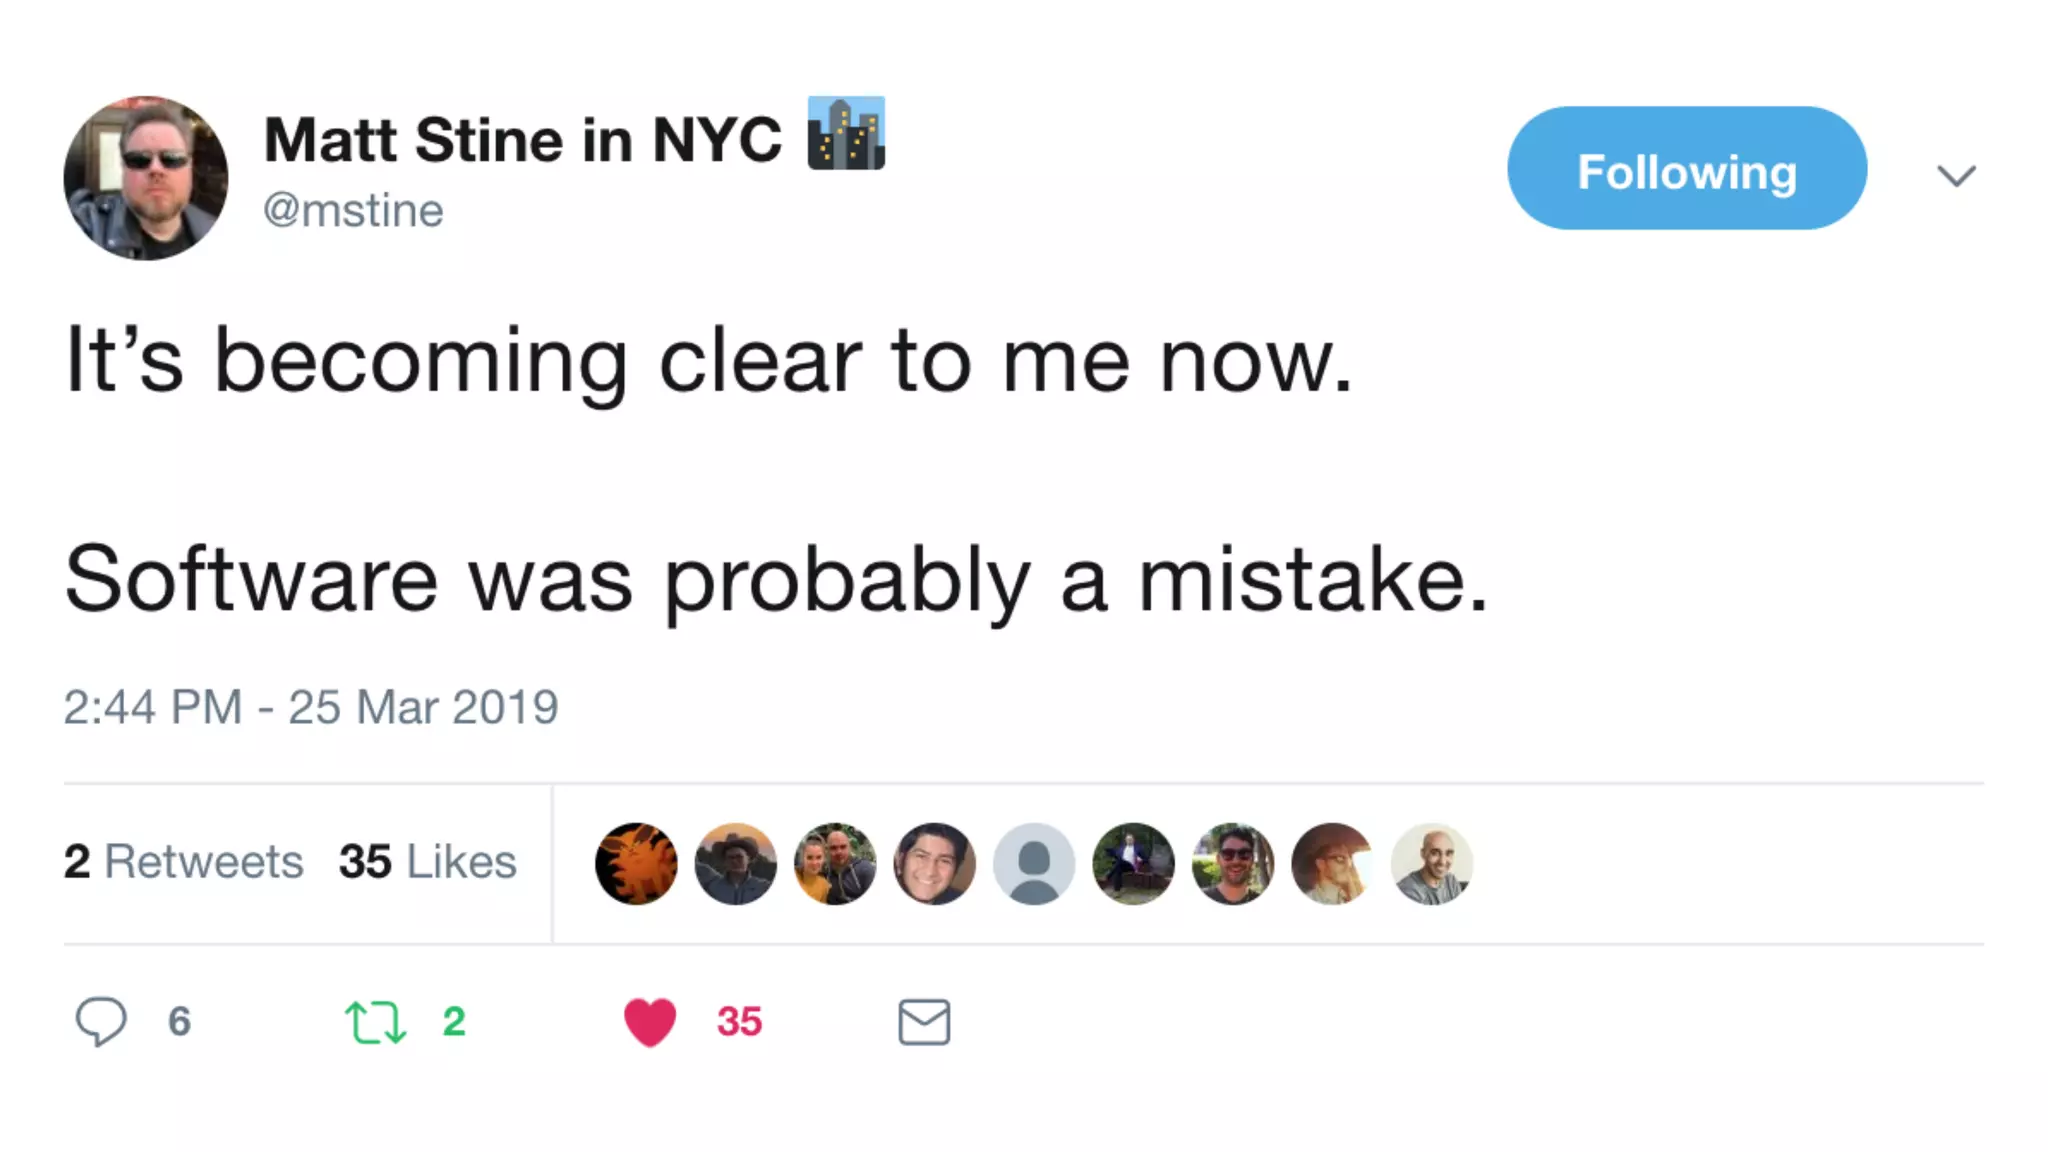Click the envelope direct message icon
The image size is (2048, 1152).
pos(923,1022)
